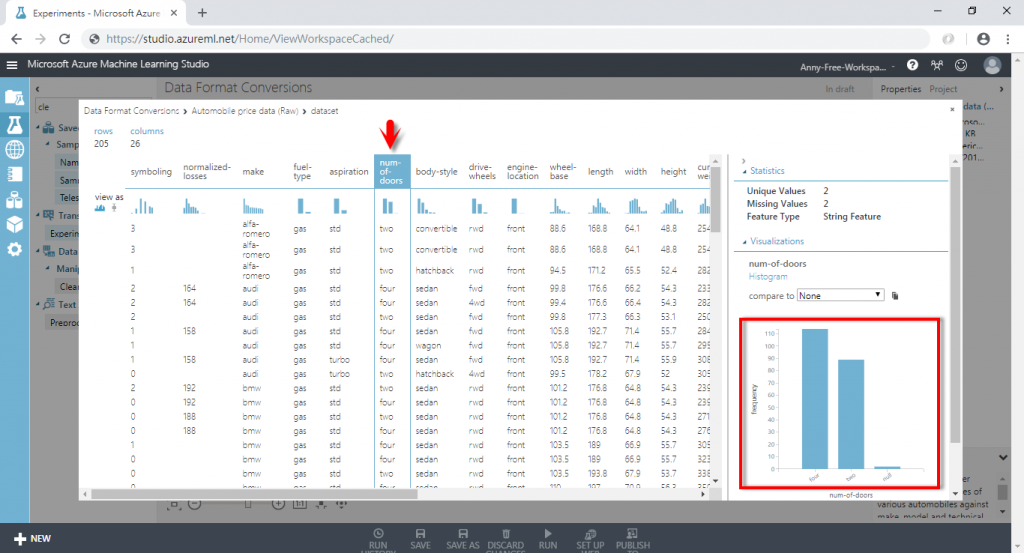1024x553 pixels.
Task: Click the canvas 1:1 actual size icon
Action: coord(300,504)
